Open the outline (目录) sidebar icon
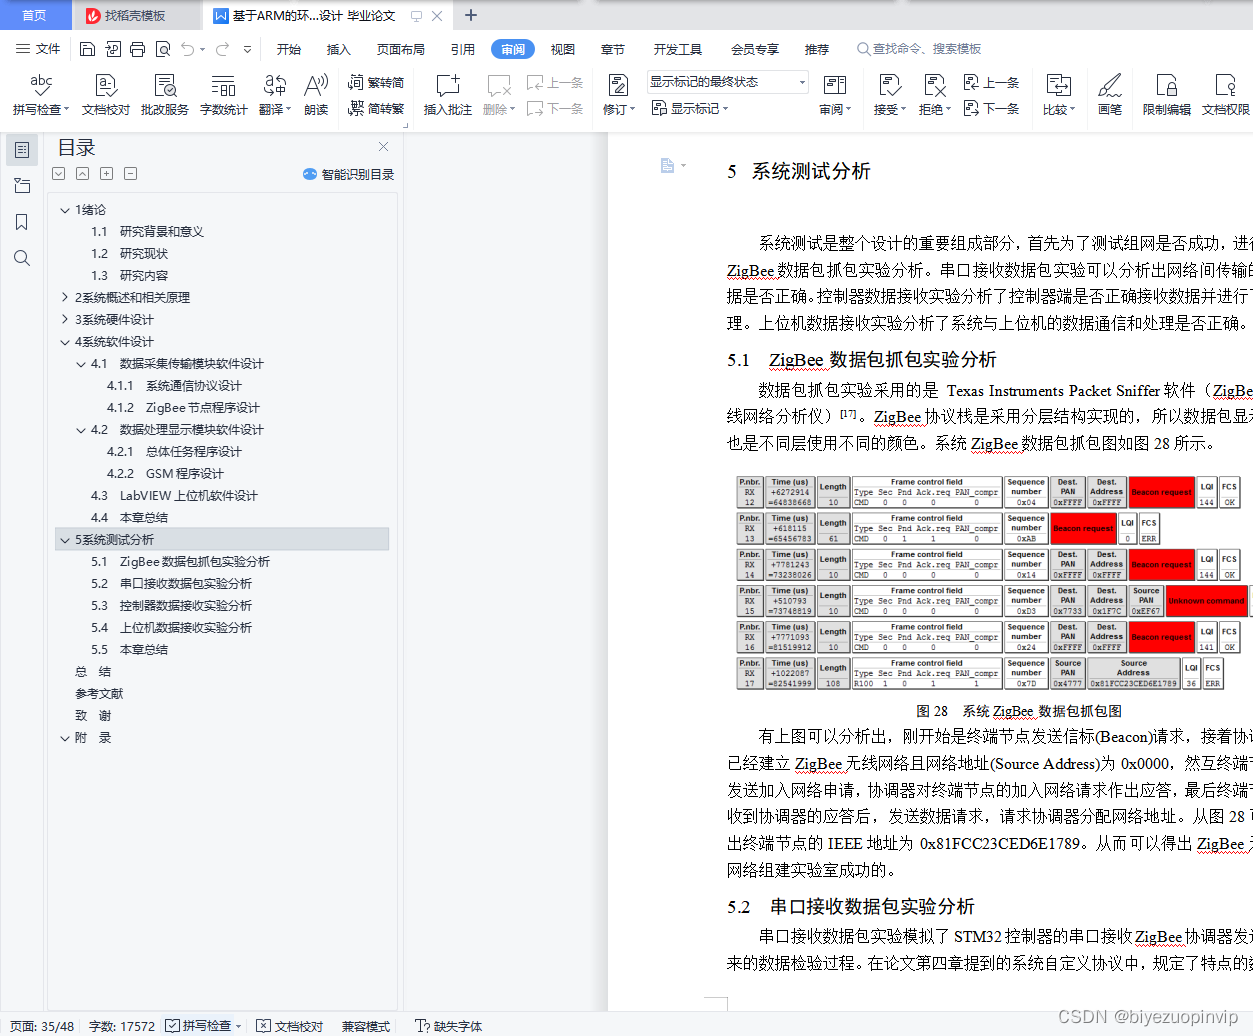 [21, 150]
